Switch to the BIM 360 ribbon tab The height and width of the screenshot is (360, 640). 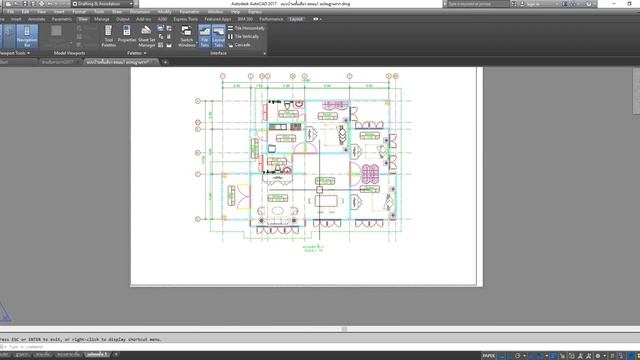[245, 19]
